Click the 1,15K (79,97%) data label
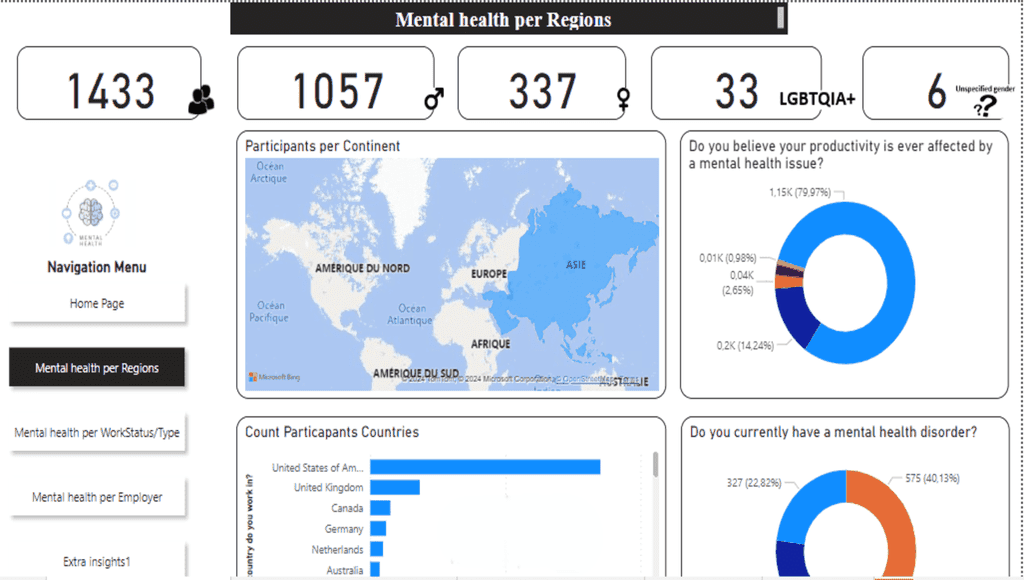This screenshot has height=580, width=1024. pyautogui.click(x=799, y=192)
